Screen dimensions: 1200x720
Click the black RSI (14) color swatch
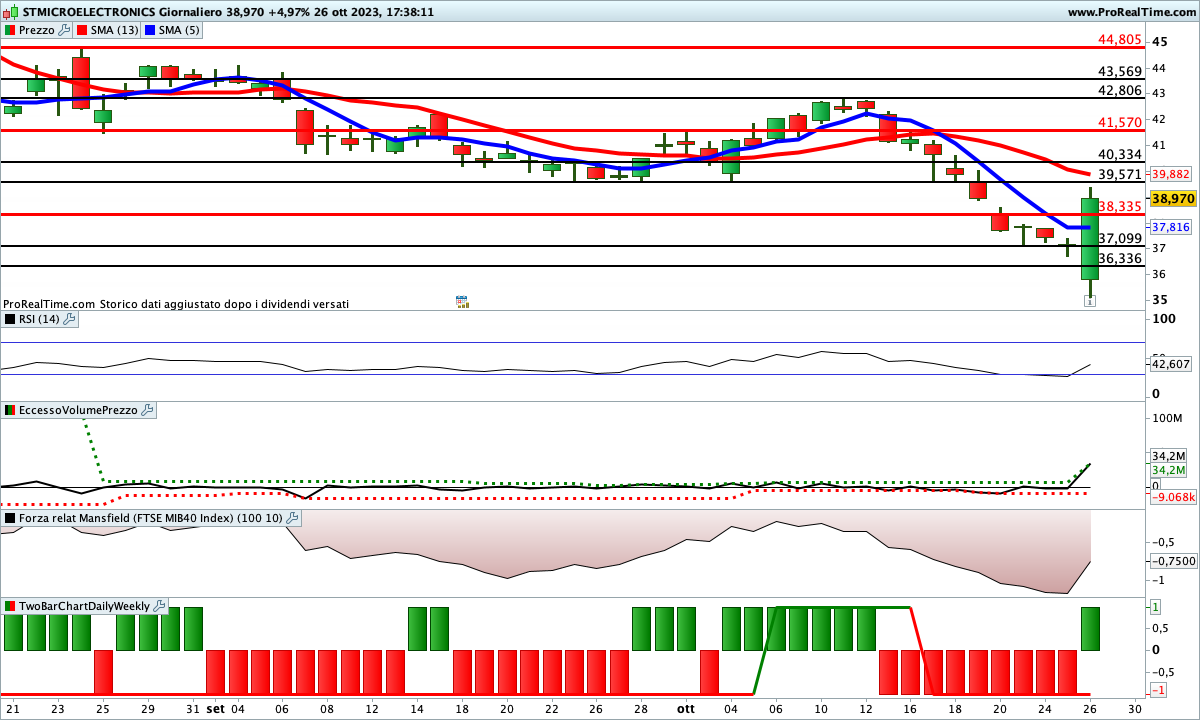coord(10,319)
